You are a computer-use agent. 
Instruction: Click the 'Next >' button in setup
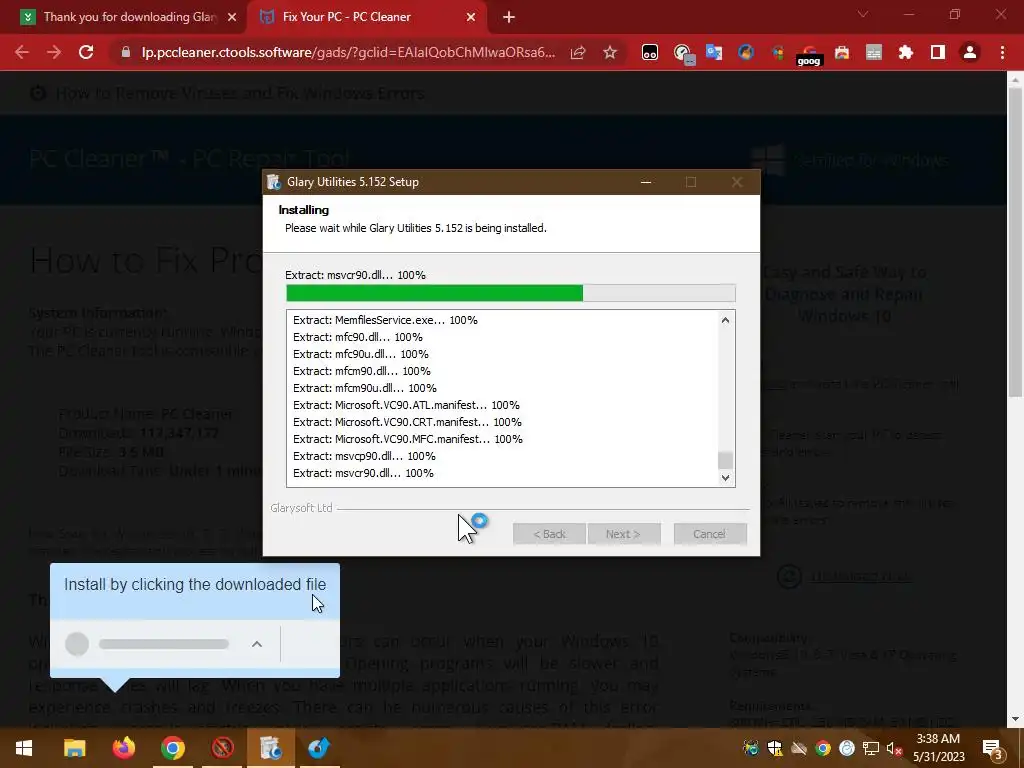tap(624, 534)
